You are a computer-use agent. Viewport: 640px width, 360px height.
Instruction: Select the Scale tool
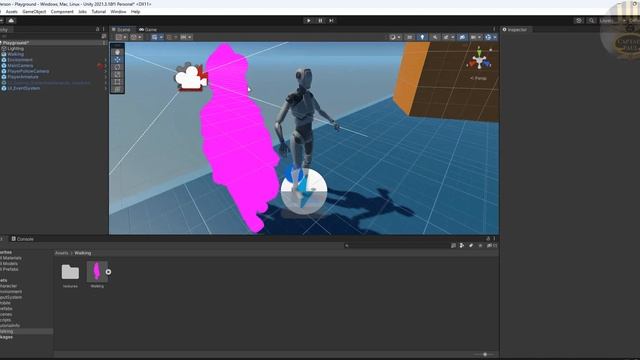point(118,74)
